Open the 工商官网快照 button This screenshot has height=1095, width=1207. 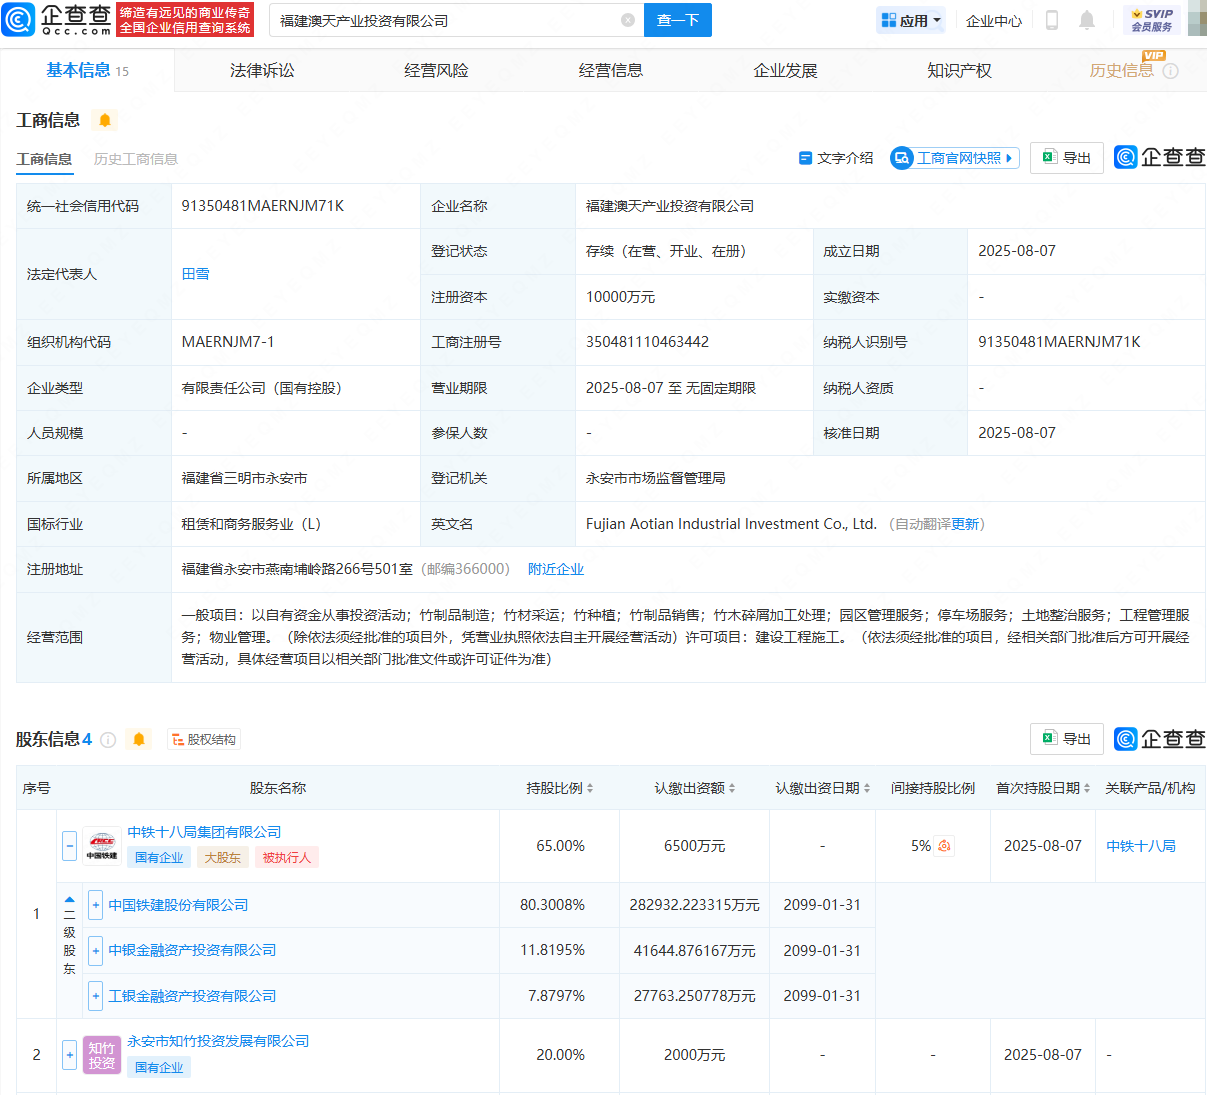click(955, 158)
